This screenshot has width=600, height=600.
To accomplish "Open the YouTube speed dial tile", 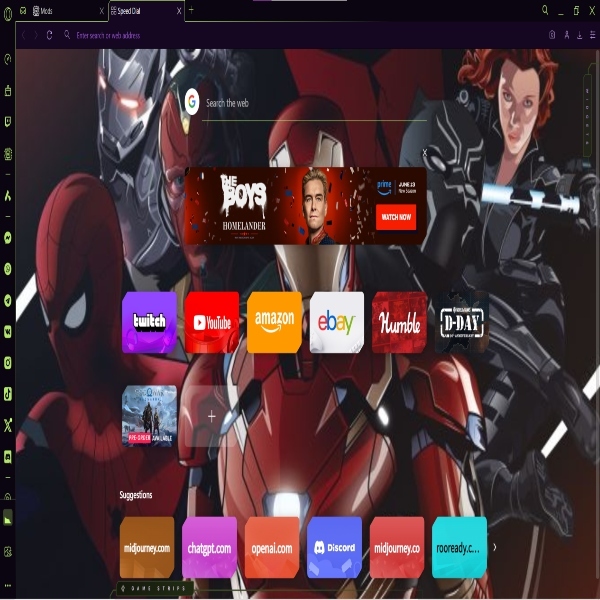I will tap(212, 322).
